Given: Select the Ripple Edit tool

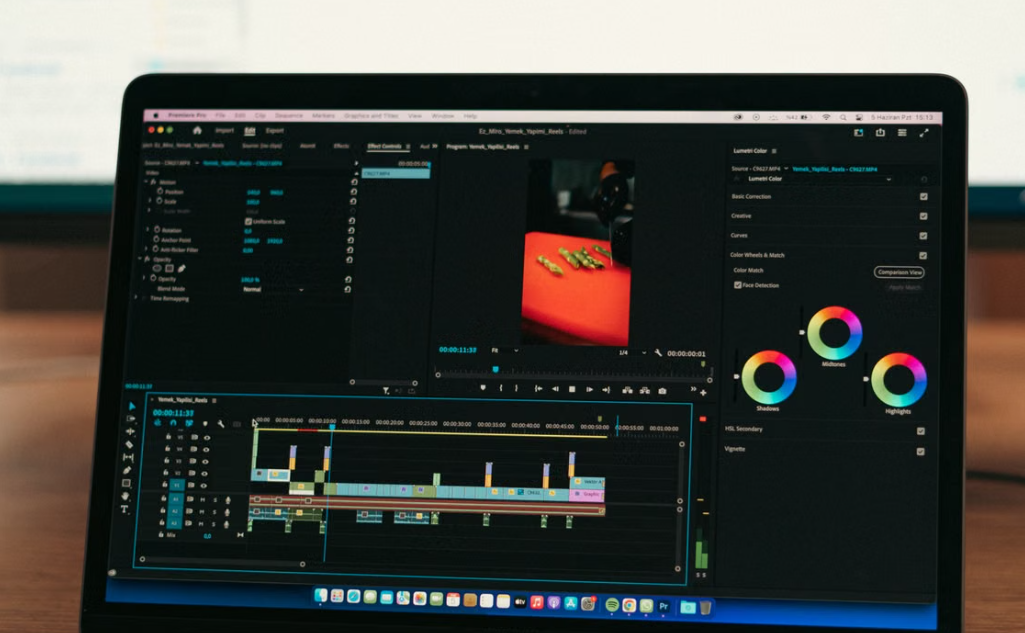Looking at the screenshot, I should [130, 432].
